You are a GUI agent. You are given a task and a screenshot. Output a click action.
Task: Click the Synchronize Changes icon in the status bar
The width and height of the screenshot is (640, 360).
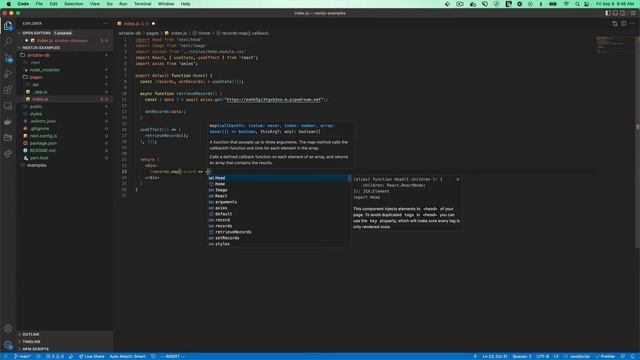[x=38, y=356]
